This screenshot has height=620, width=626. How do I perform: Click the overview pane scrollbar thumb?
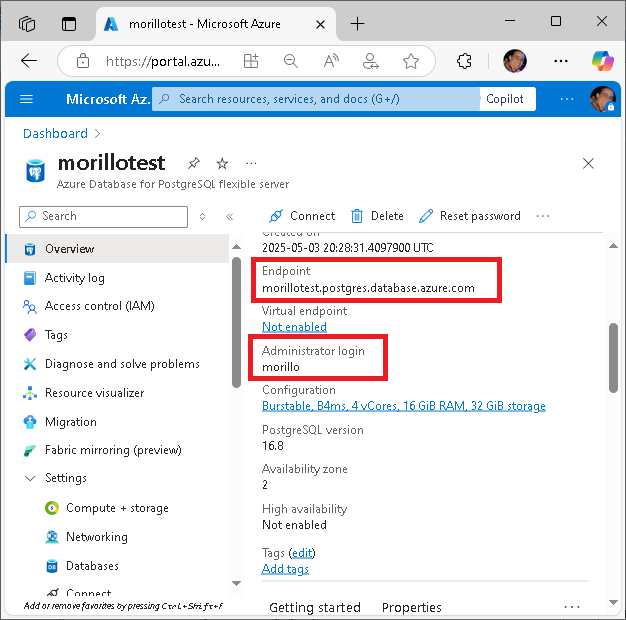(x=613, y=358)
